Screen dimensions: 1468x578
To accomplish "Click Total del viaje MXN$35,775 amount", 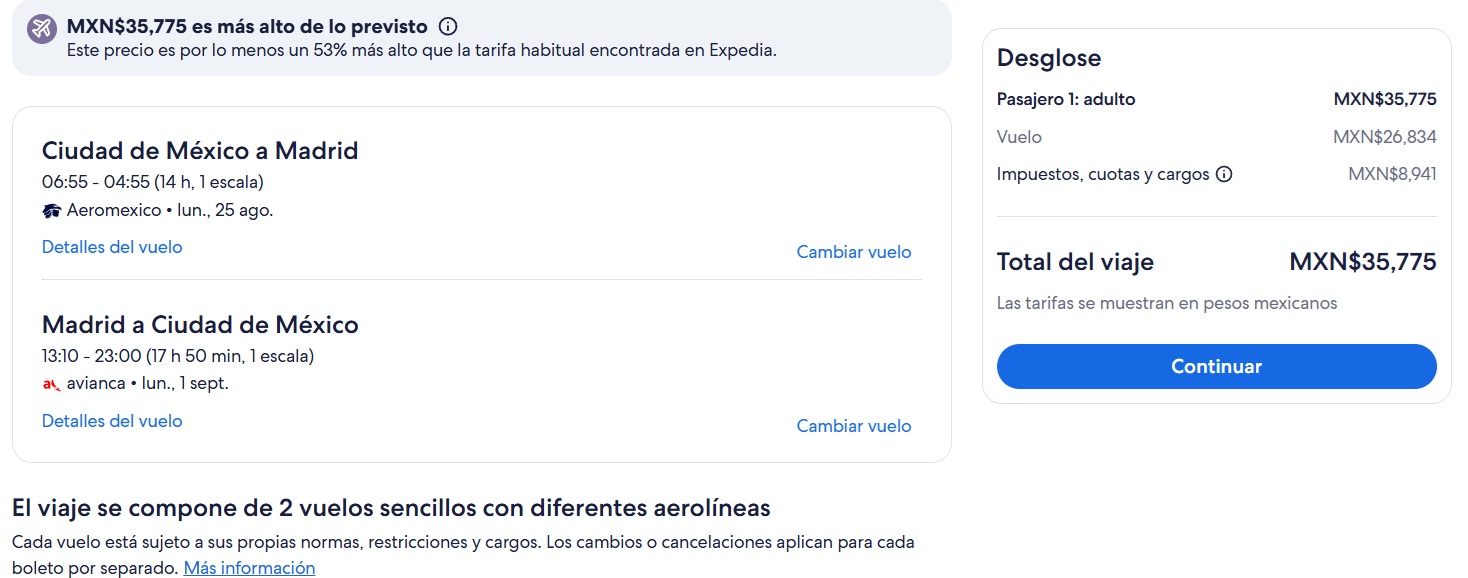I will (x=1363, y=262).
